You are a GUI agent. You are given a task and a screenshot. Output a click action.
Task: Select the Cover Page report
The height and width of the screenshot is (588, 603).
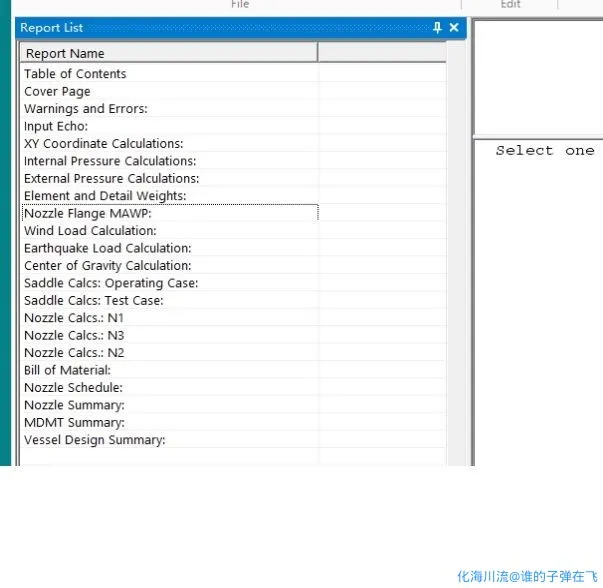pyautogui.click(x=57, y=91)
